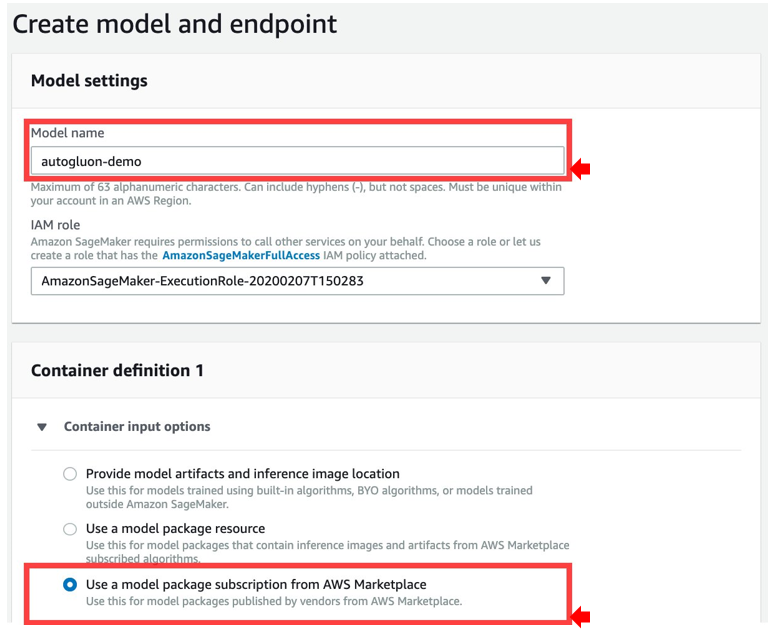Click the model package resource option description
The width and height of the screenshot is (771, 640).
[x=327, y=551]
